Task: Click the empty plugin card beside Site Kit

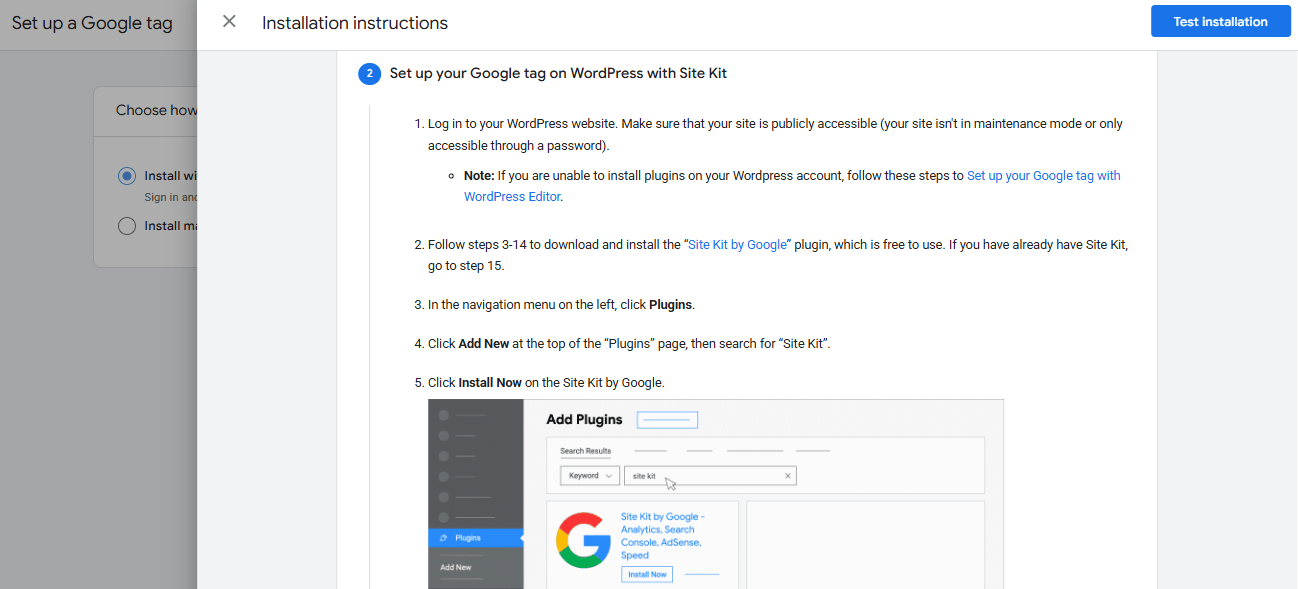Action: click(864, 544)
